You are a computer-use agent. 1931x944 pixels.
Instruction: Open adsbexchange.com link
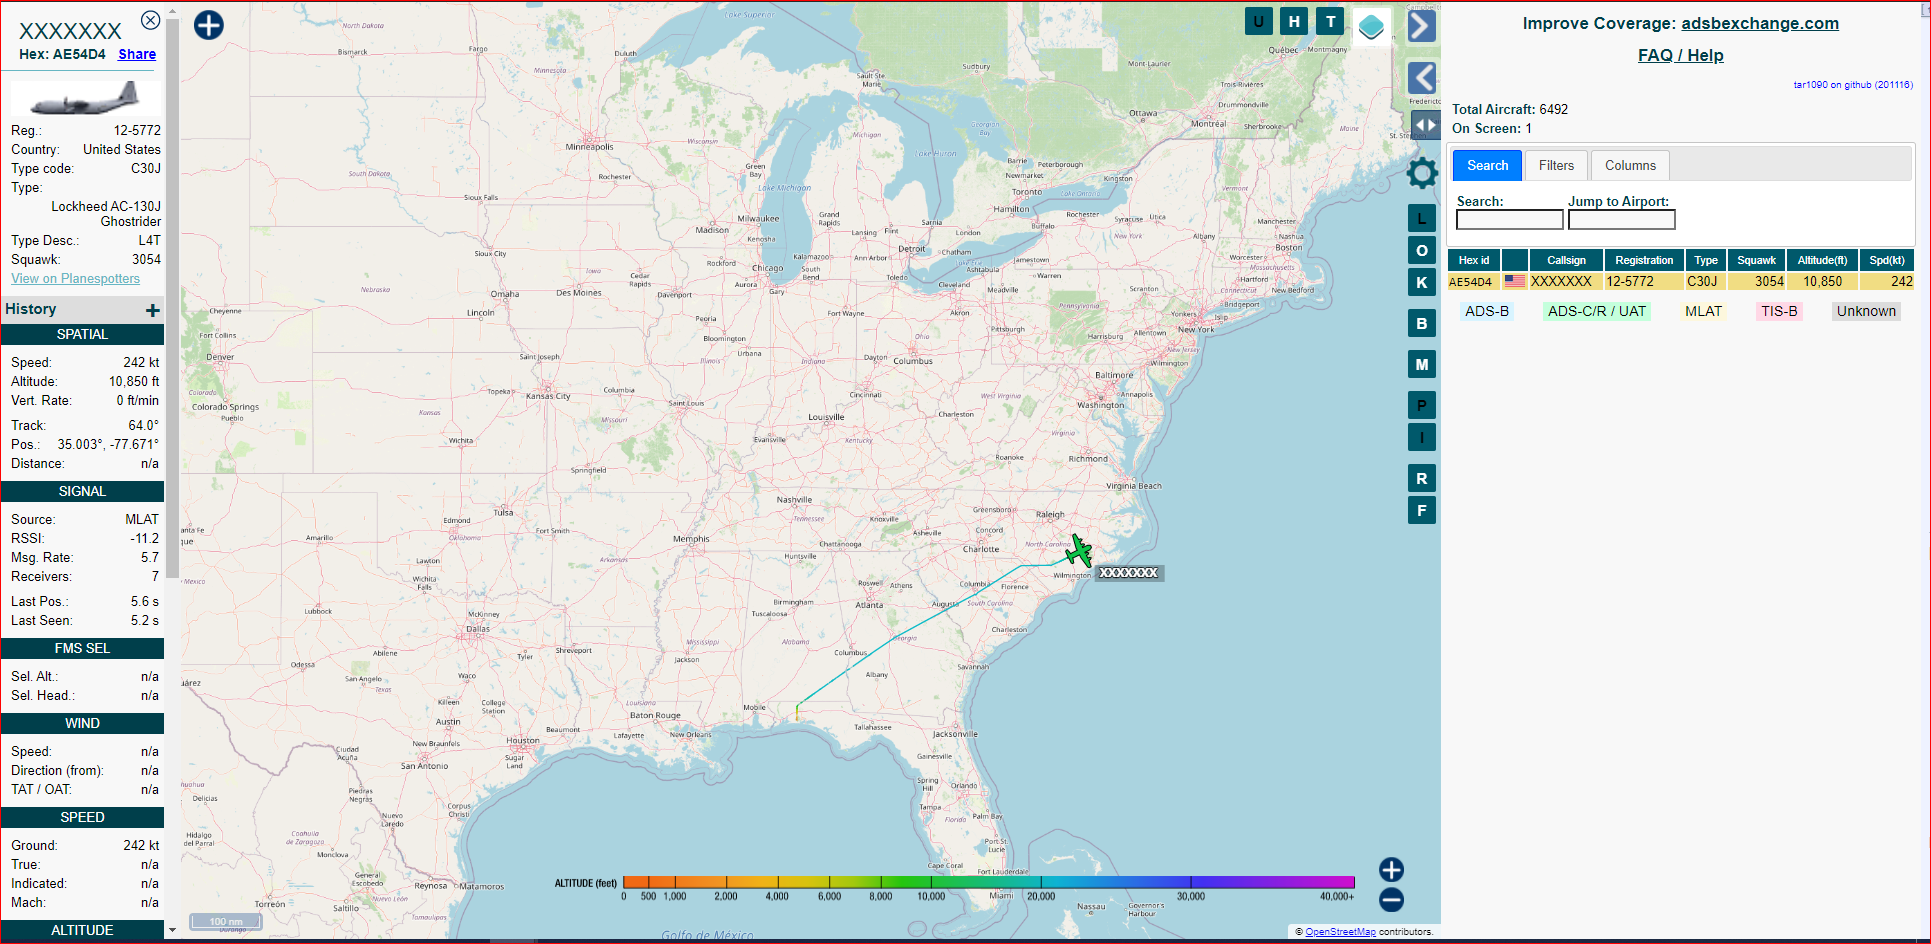click(x=1759, y=23)
